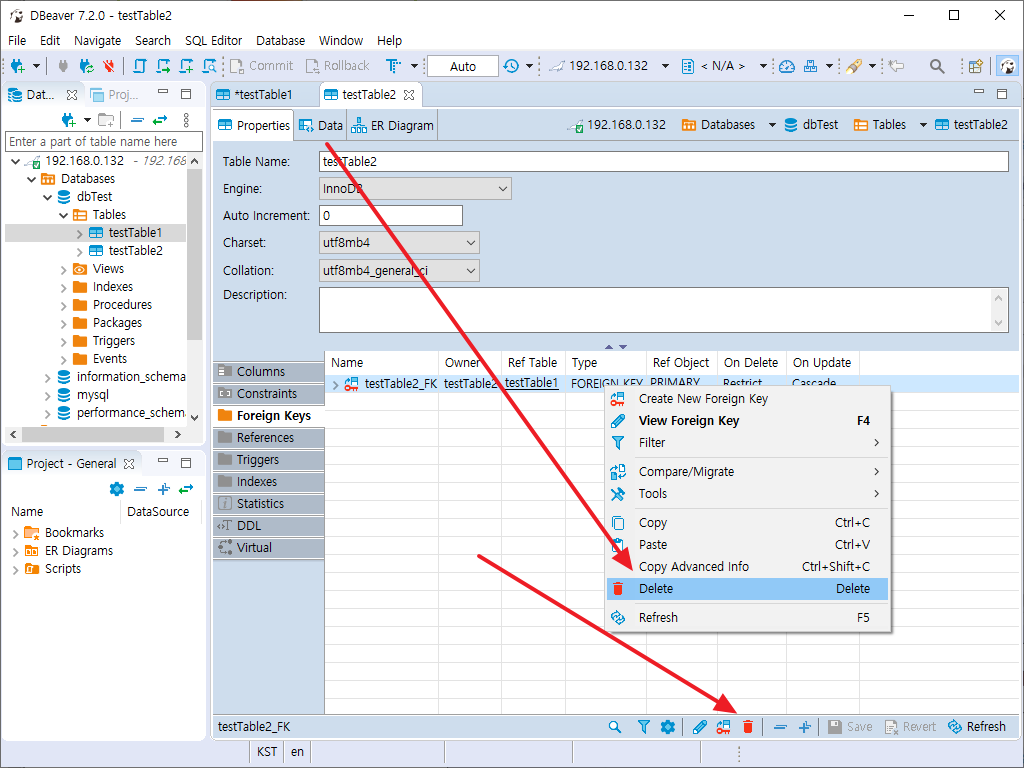Click the transaction mode icon beside Rollback
Screen dimensions: 1024x768
392,66
